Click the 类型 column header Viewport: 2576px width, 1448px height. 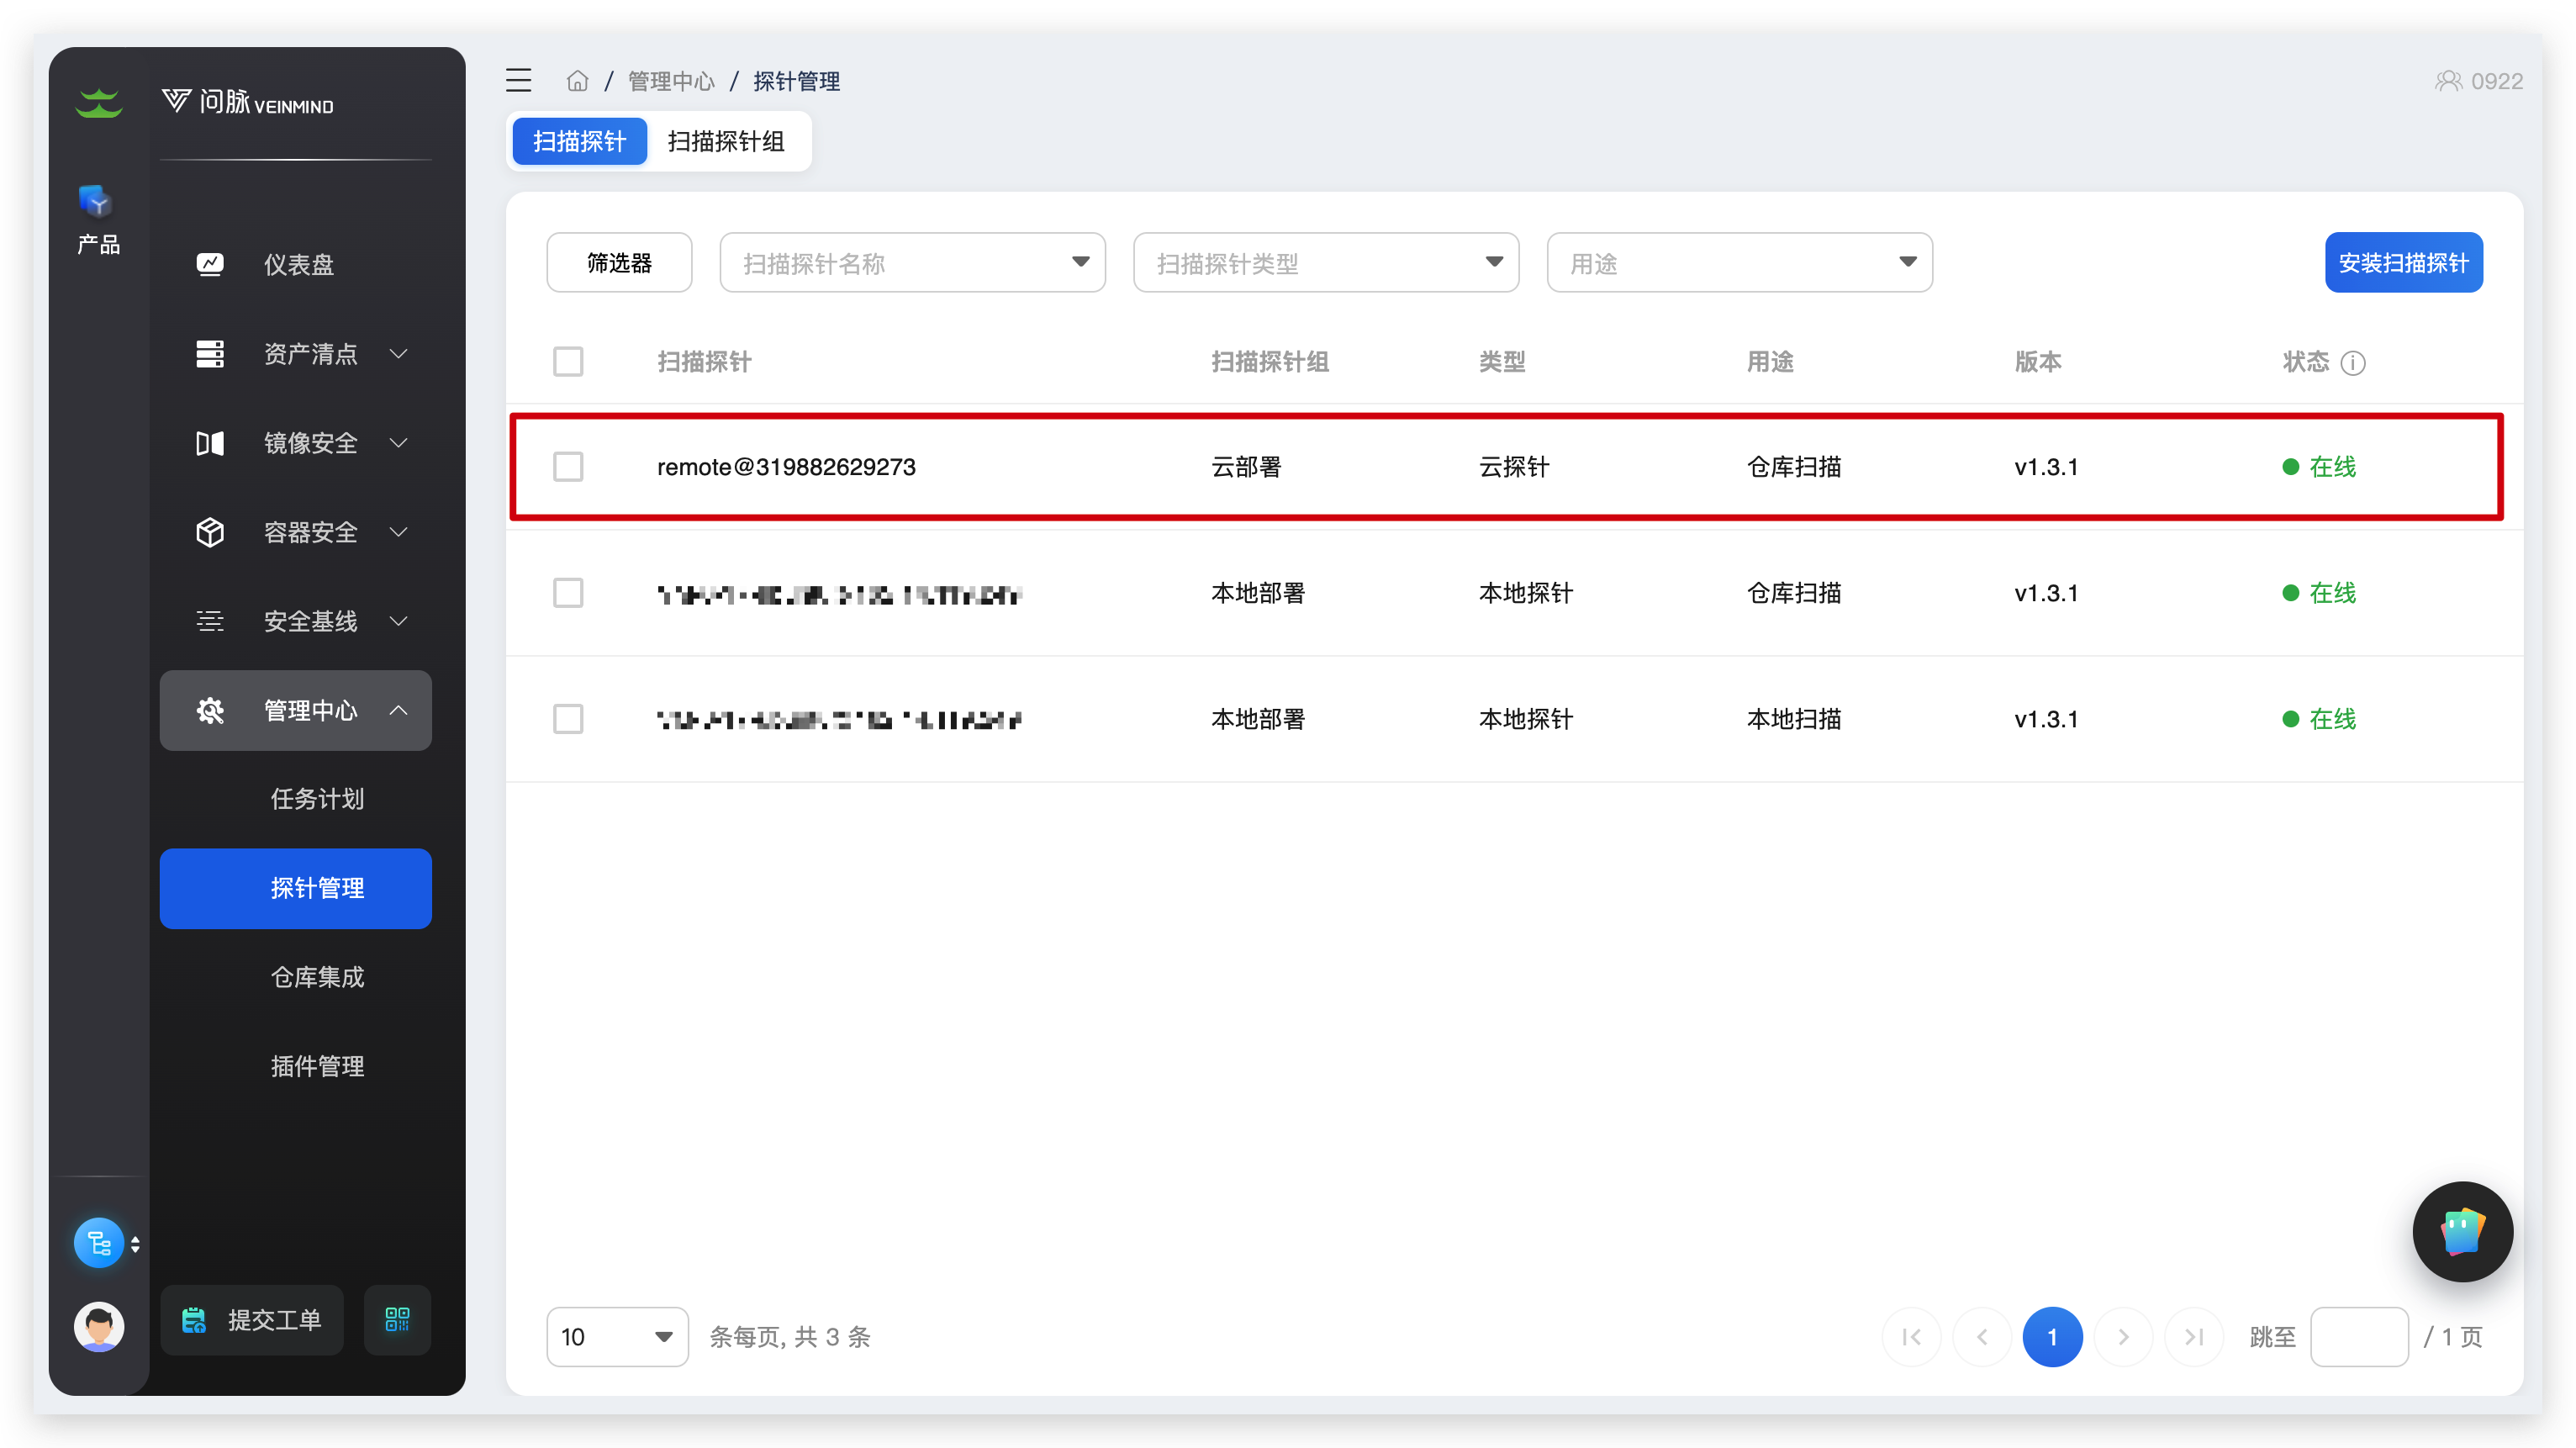(1502, 362)
